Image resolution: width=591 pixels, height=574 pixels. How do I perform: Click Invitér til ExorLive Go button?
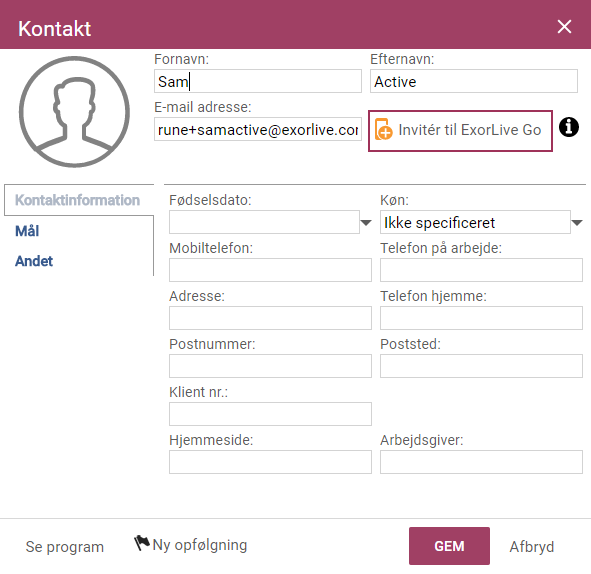pyautogui.click(x=460, y=131)
